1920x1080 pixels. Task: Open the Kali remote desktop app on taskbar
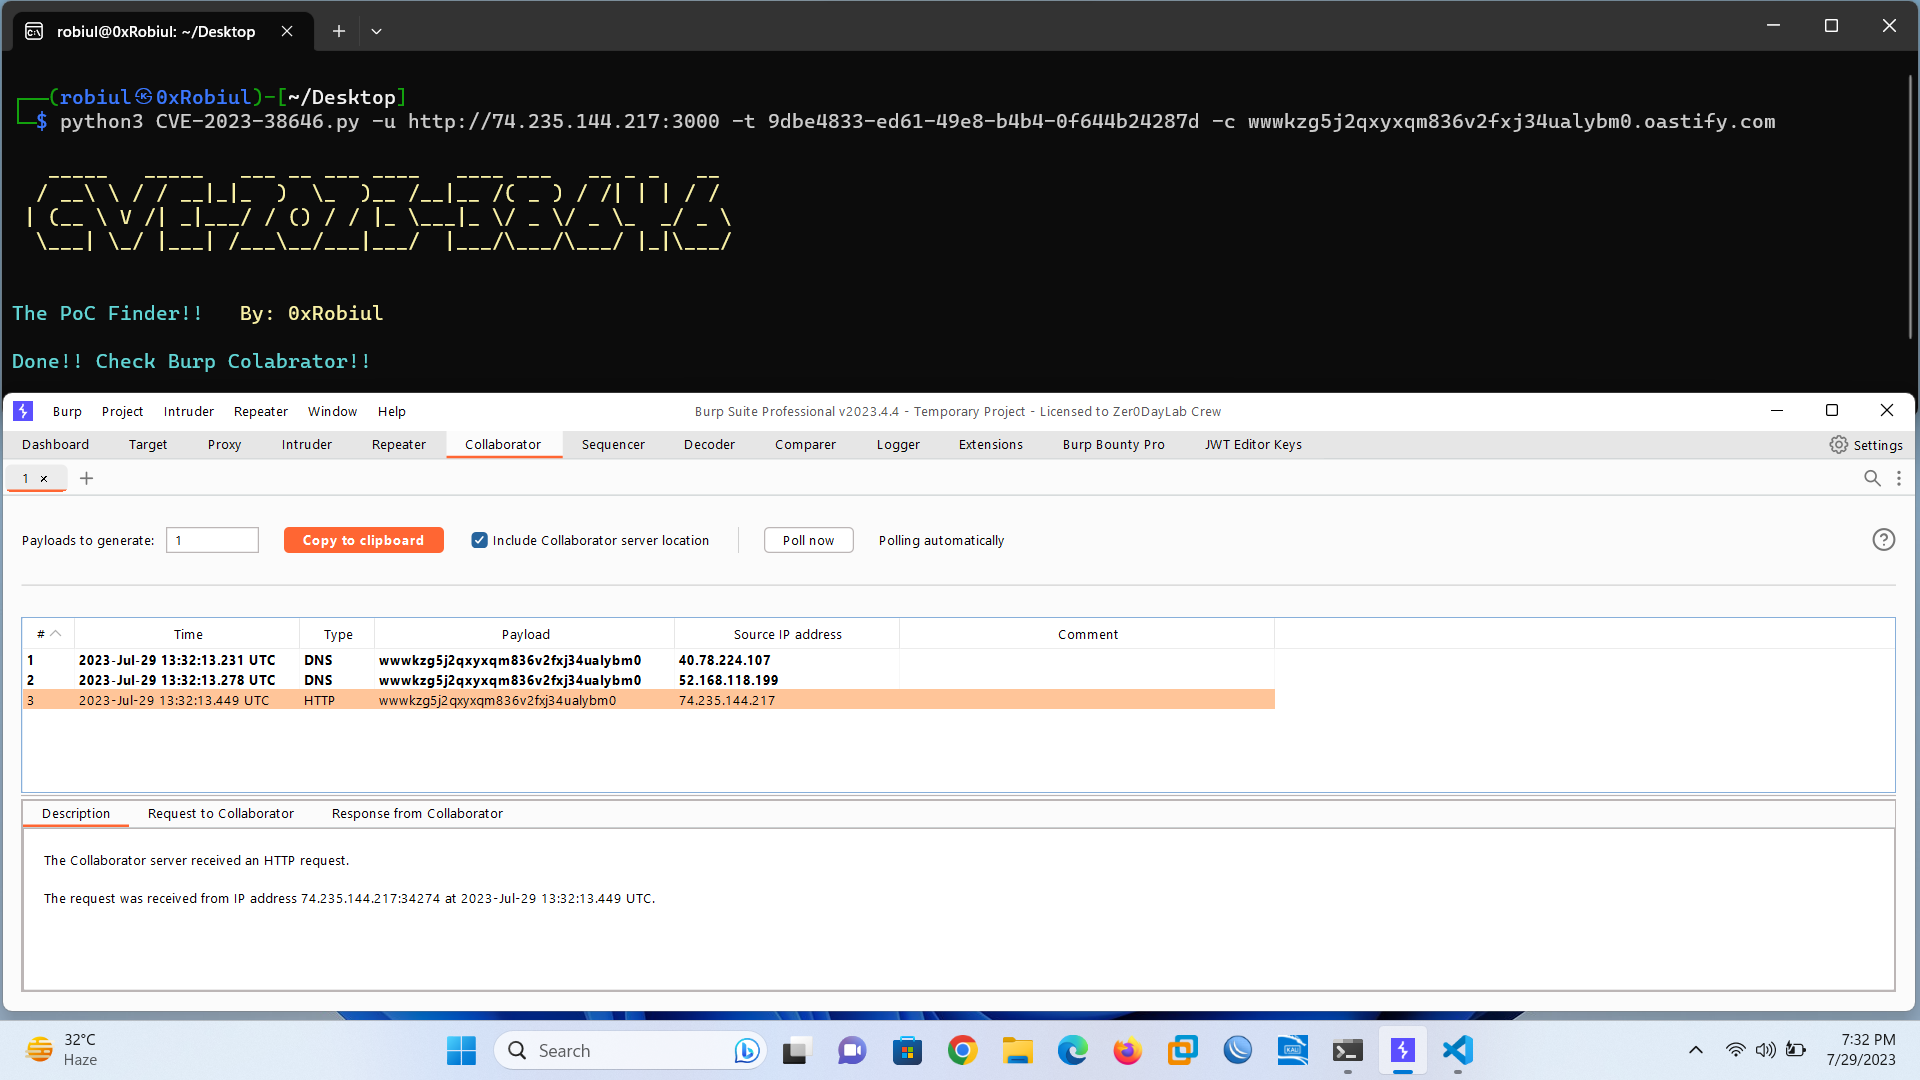point(1292,1050)
